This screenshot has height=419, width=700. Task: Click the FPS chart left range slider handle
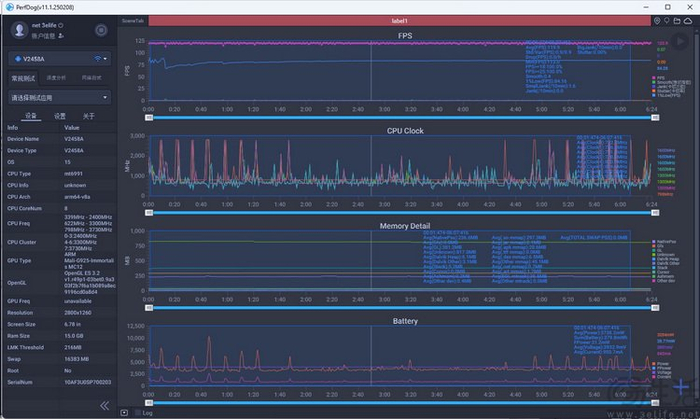[148, 117]
